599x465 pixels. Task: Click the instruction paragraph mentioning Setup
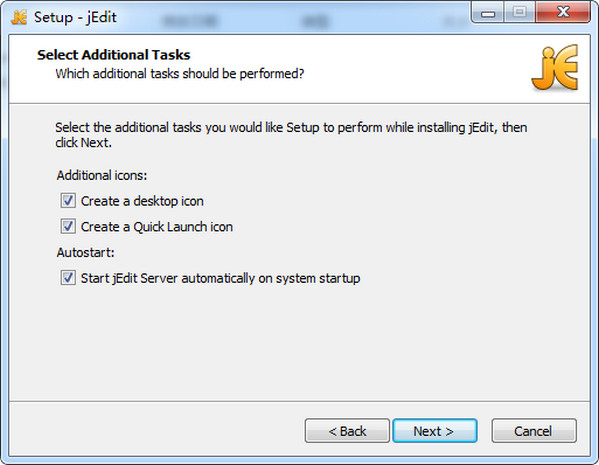[x=291, y=135]
